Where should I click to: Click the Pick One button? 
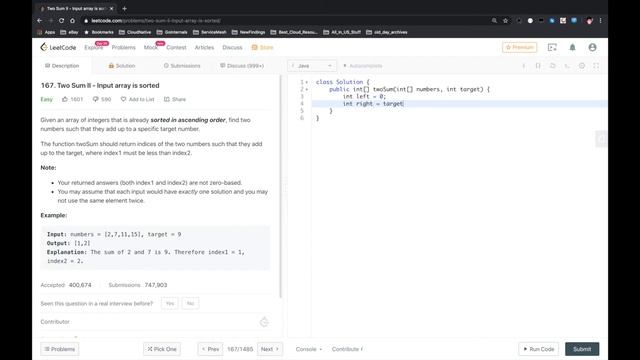162,349
